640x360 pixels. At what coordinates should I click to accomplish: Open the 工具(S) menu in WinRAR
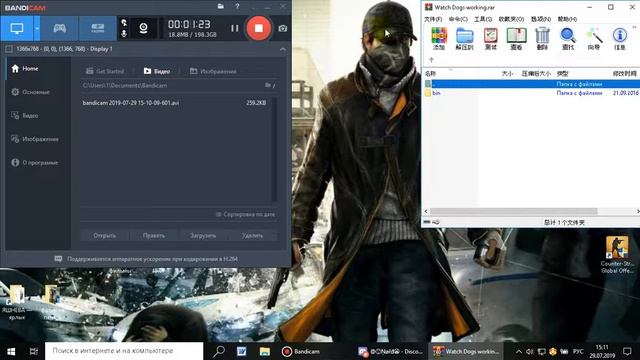pos(483,19)
